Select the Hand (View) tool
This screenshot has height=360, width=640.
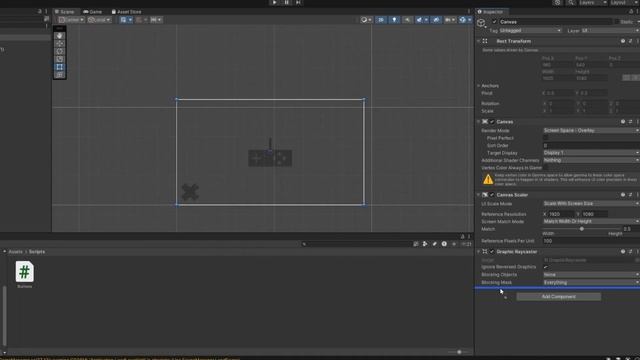pos(60,36)
